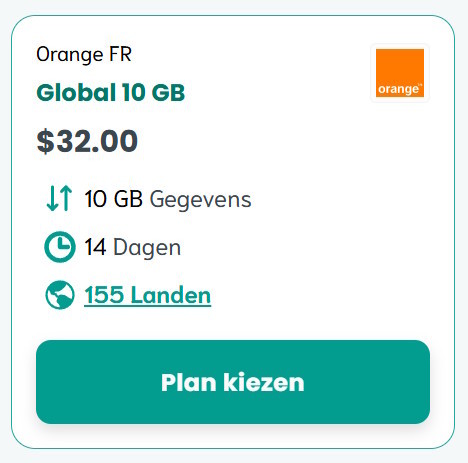Click the up-down data arrows icon
The height and width of the screenshot is (463, 468).
pos(59,198)
